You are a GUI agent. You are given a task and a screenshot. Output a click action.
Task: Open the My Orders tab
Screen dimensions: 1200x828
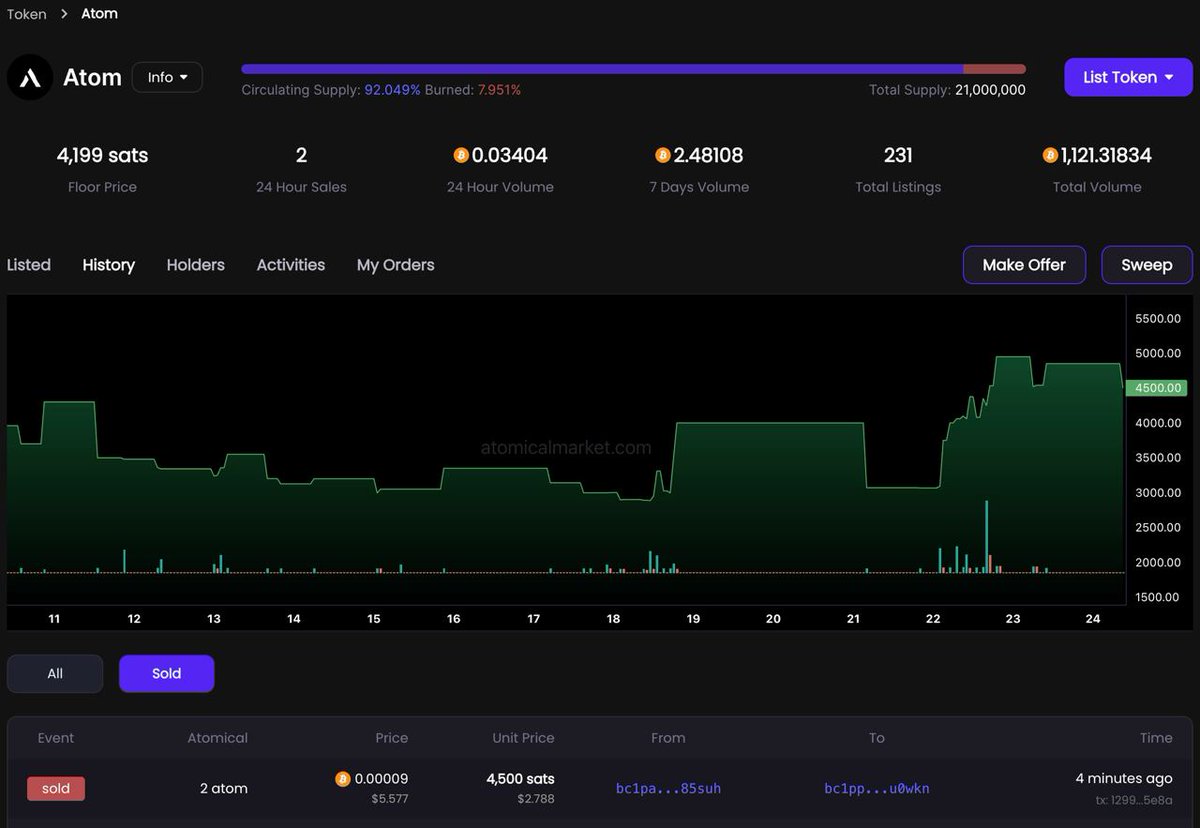click(x=396, y=265)
